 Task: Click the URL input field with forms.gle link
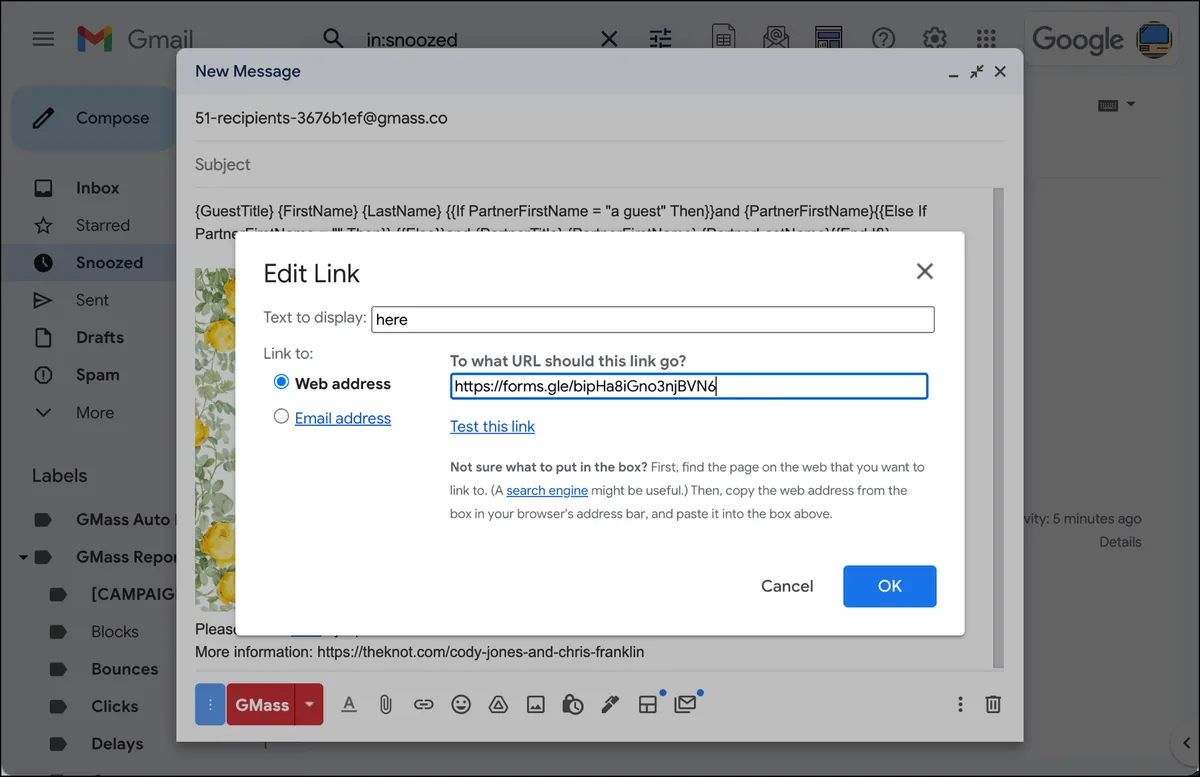click(689, 386)
